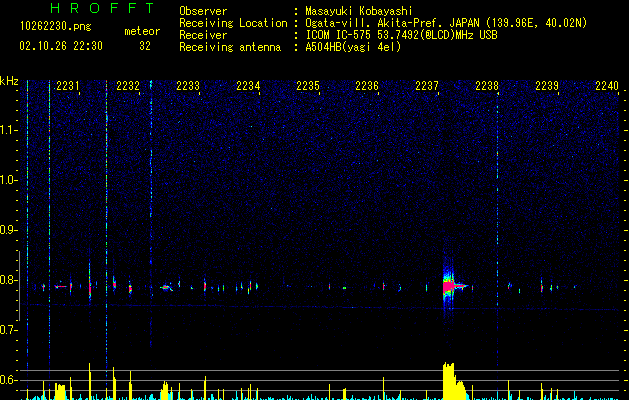Click the 2234 time marker
Viewport: 629px width, 400px height.
point(248,86)
